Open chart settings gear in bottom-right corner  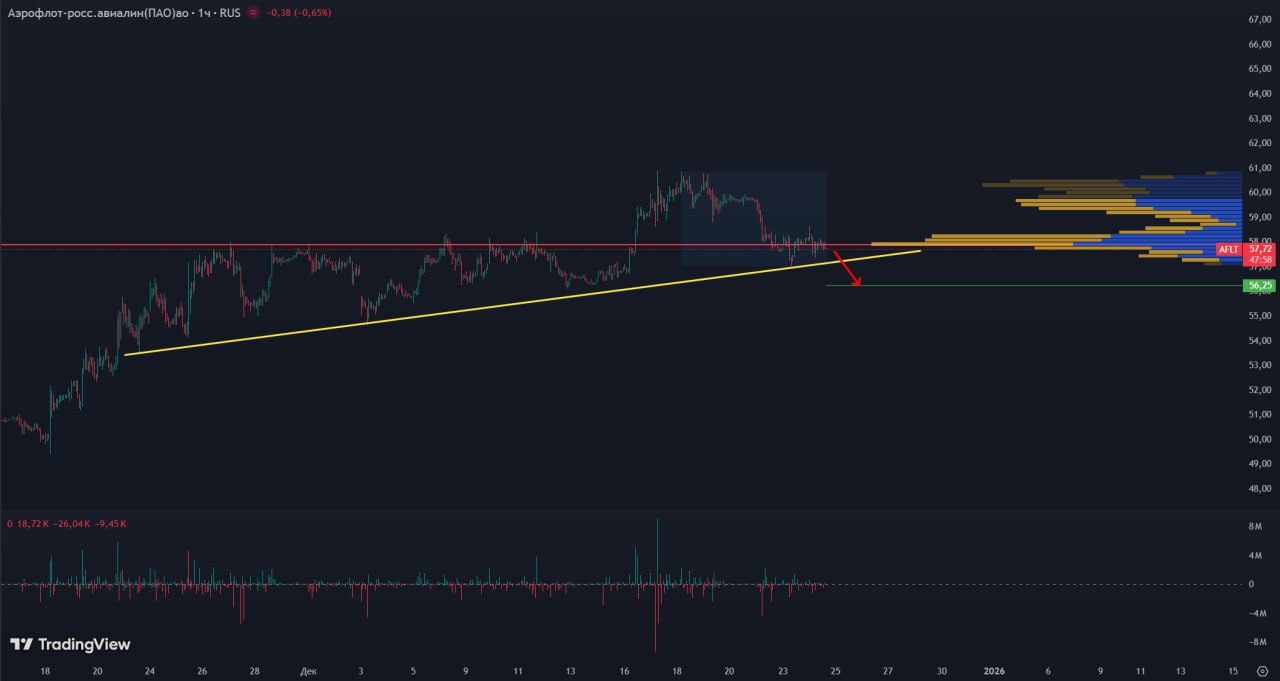coord(1261,671)
